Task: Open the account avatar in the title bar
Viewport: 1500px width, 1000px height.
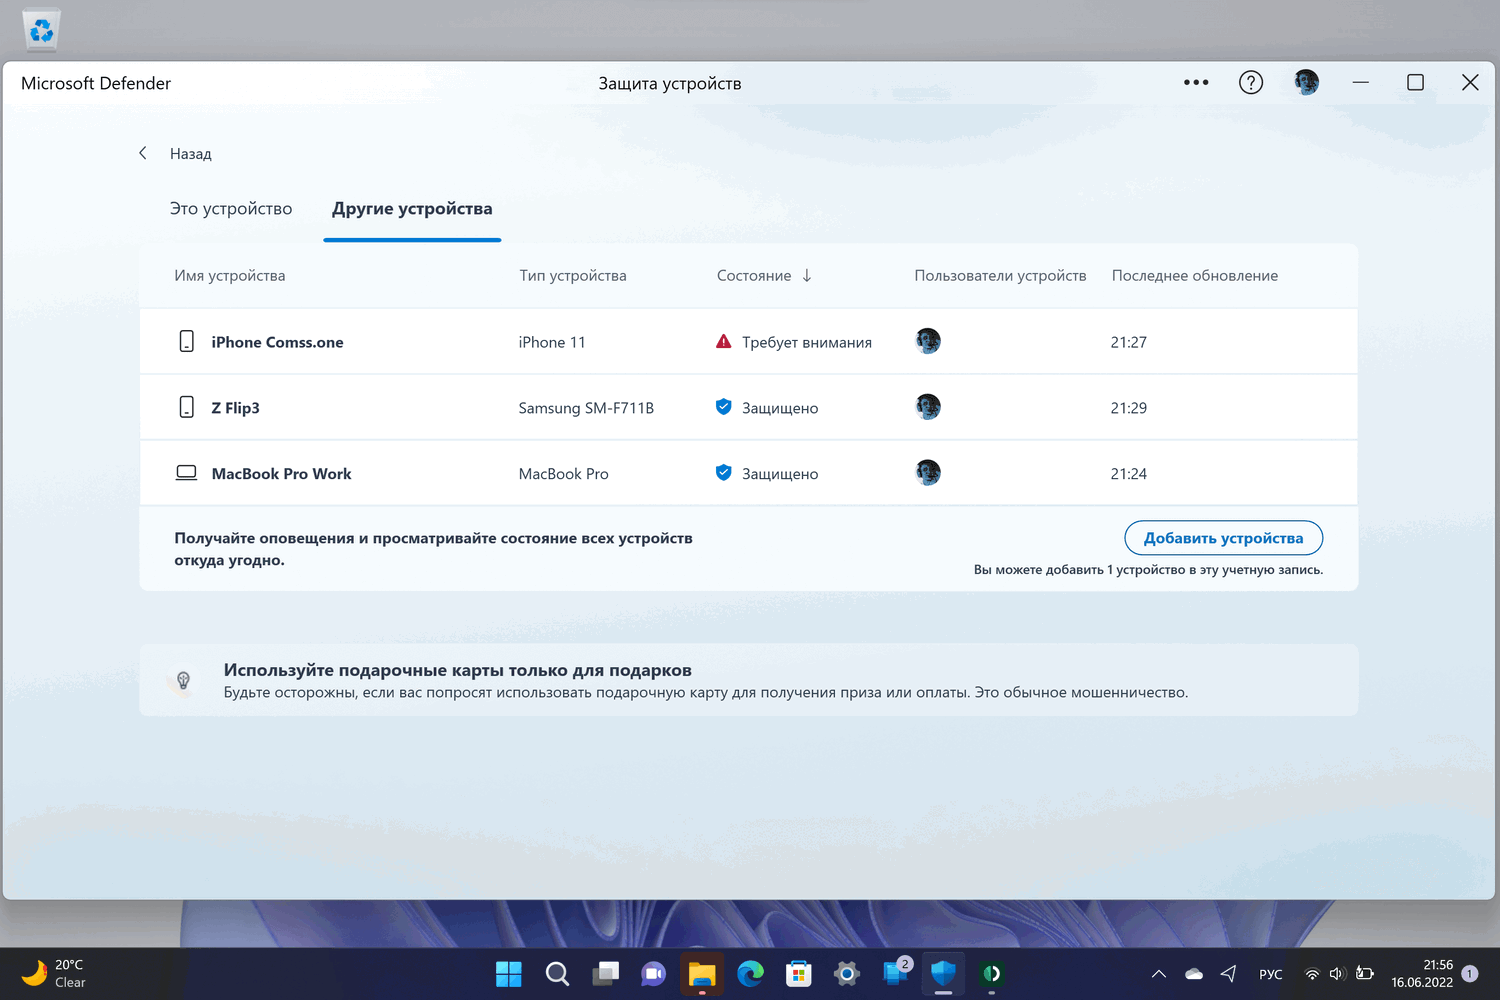Action: tap(1306, 83)
